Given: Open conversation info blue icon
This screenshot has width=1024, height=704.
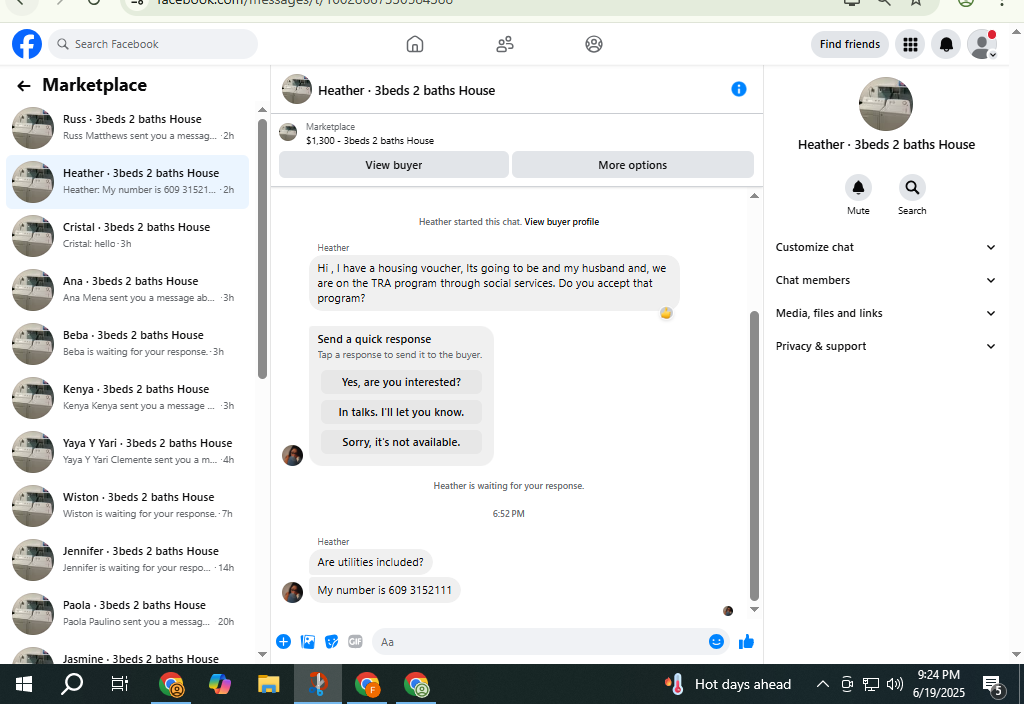Looking at the screenshot, I should pyautogui.click(x=739, y=89).
